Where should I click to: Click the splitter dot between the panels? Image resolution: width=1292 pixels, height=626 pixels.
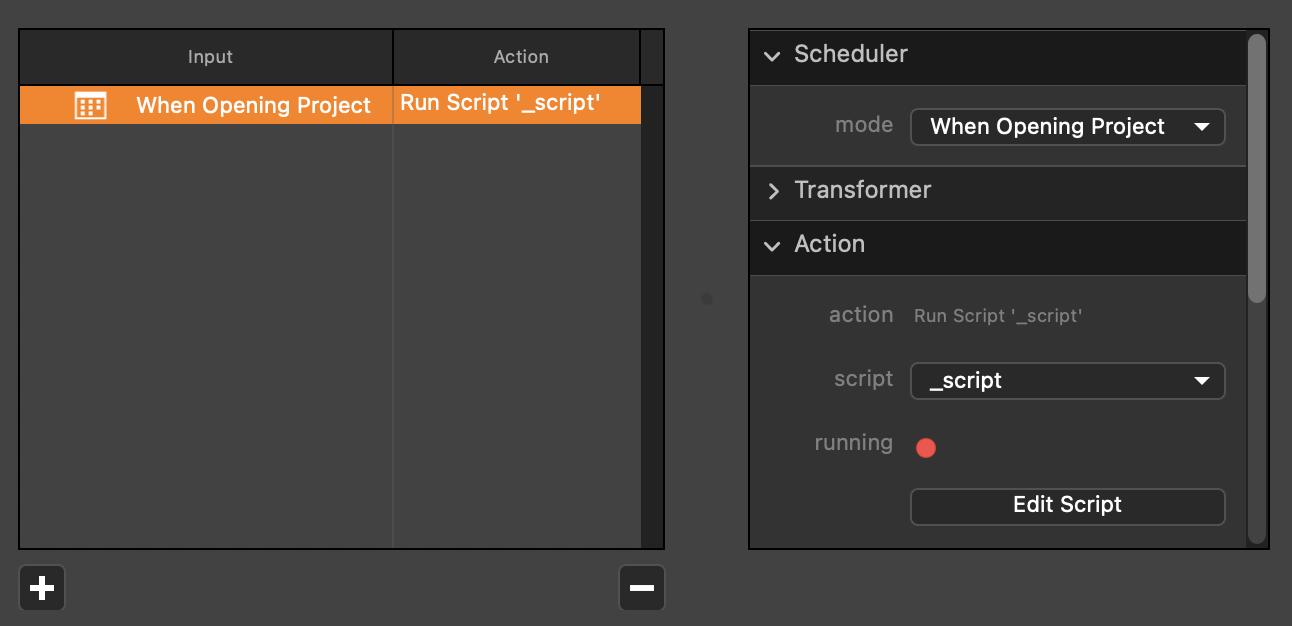point(707,299)
